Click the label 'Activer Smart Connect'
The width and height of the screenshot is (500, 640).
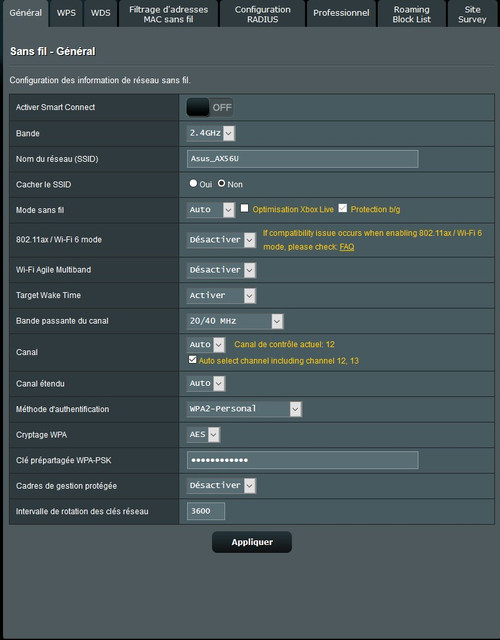56,107
